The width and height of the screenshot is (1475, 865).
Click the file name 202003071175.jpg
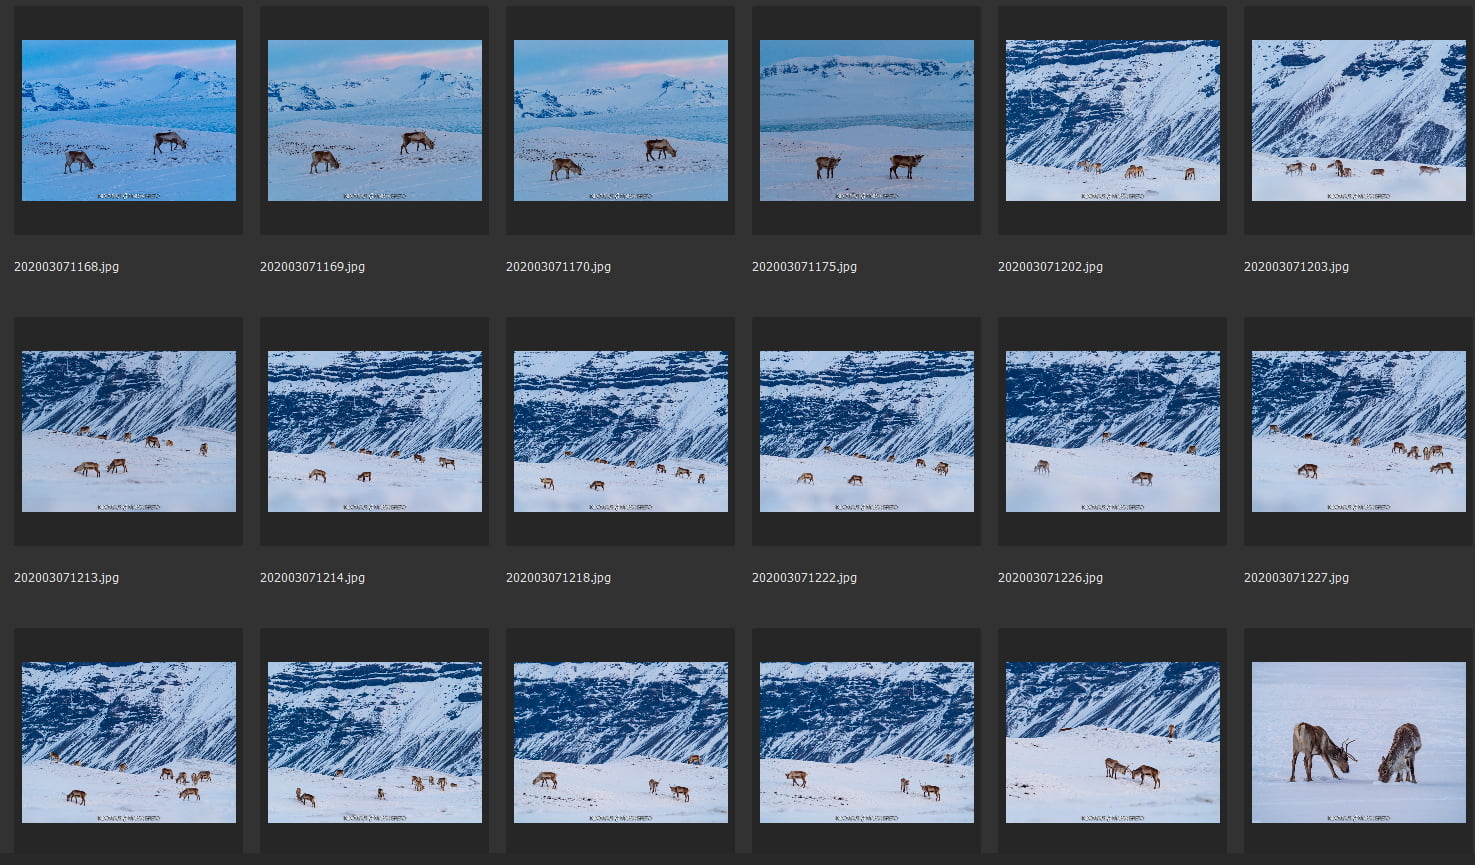tap(804, 267)
